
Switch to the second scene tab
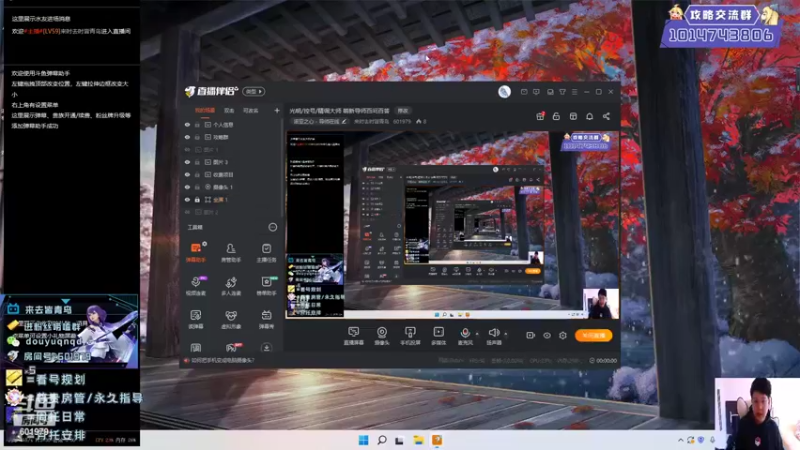click(x=229, y=110)
